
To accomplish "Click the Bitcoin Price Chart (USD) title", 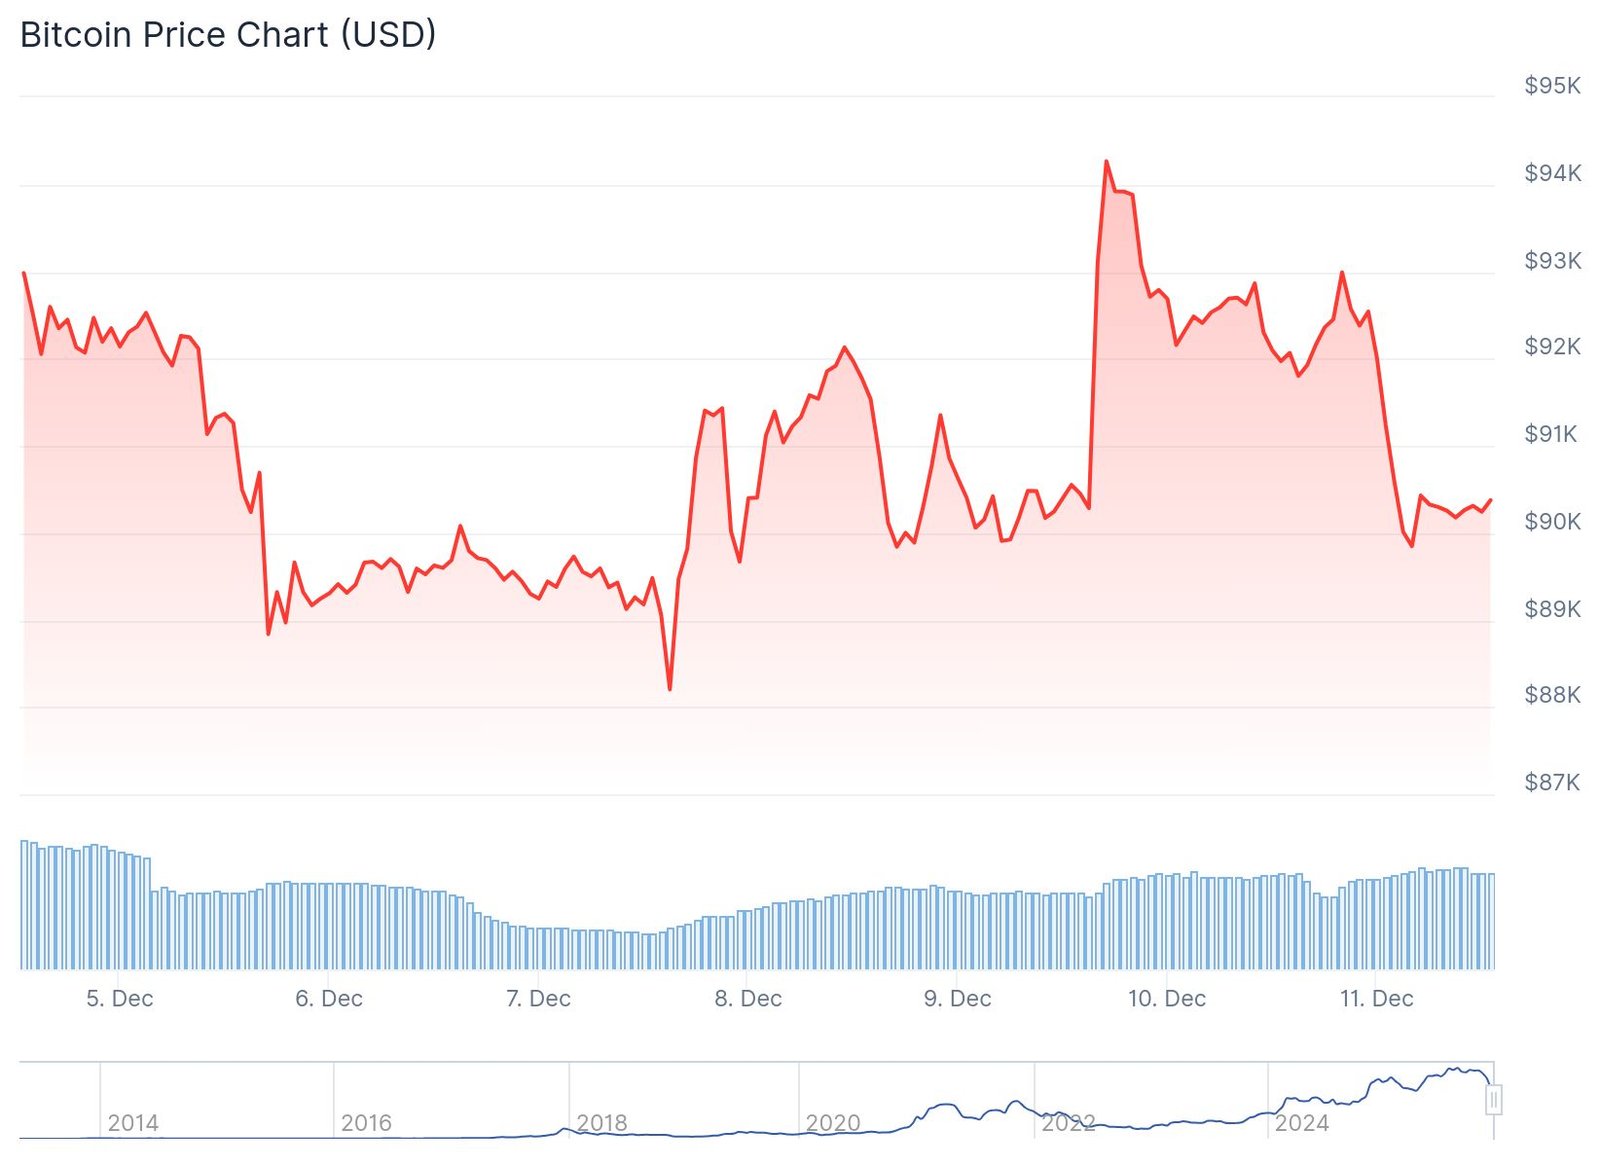I will [x=228, y=35].
